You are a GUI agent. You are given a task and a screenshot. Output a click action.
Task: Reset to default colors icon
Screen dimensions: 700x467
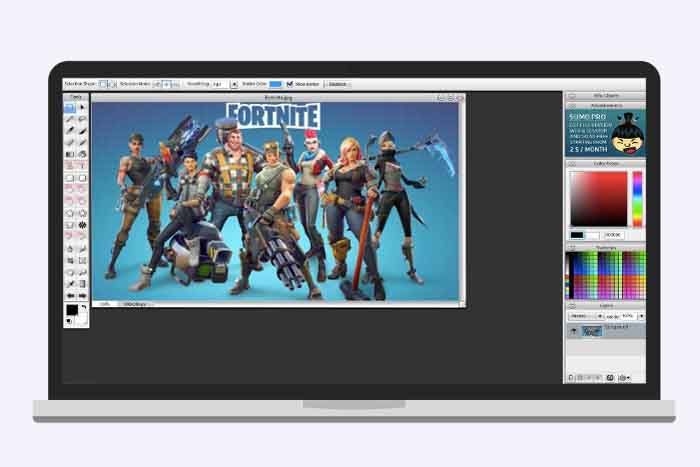coord(69,321)
